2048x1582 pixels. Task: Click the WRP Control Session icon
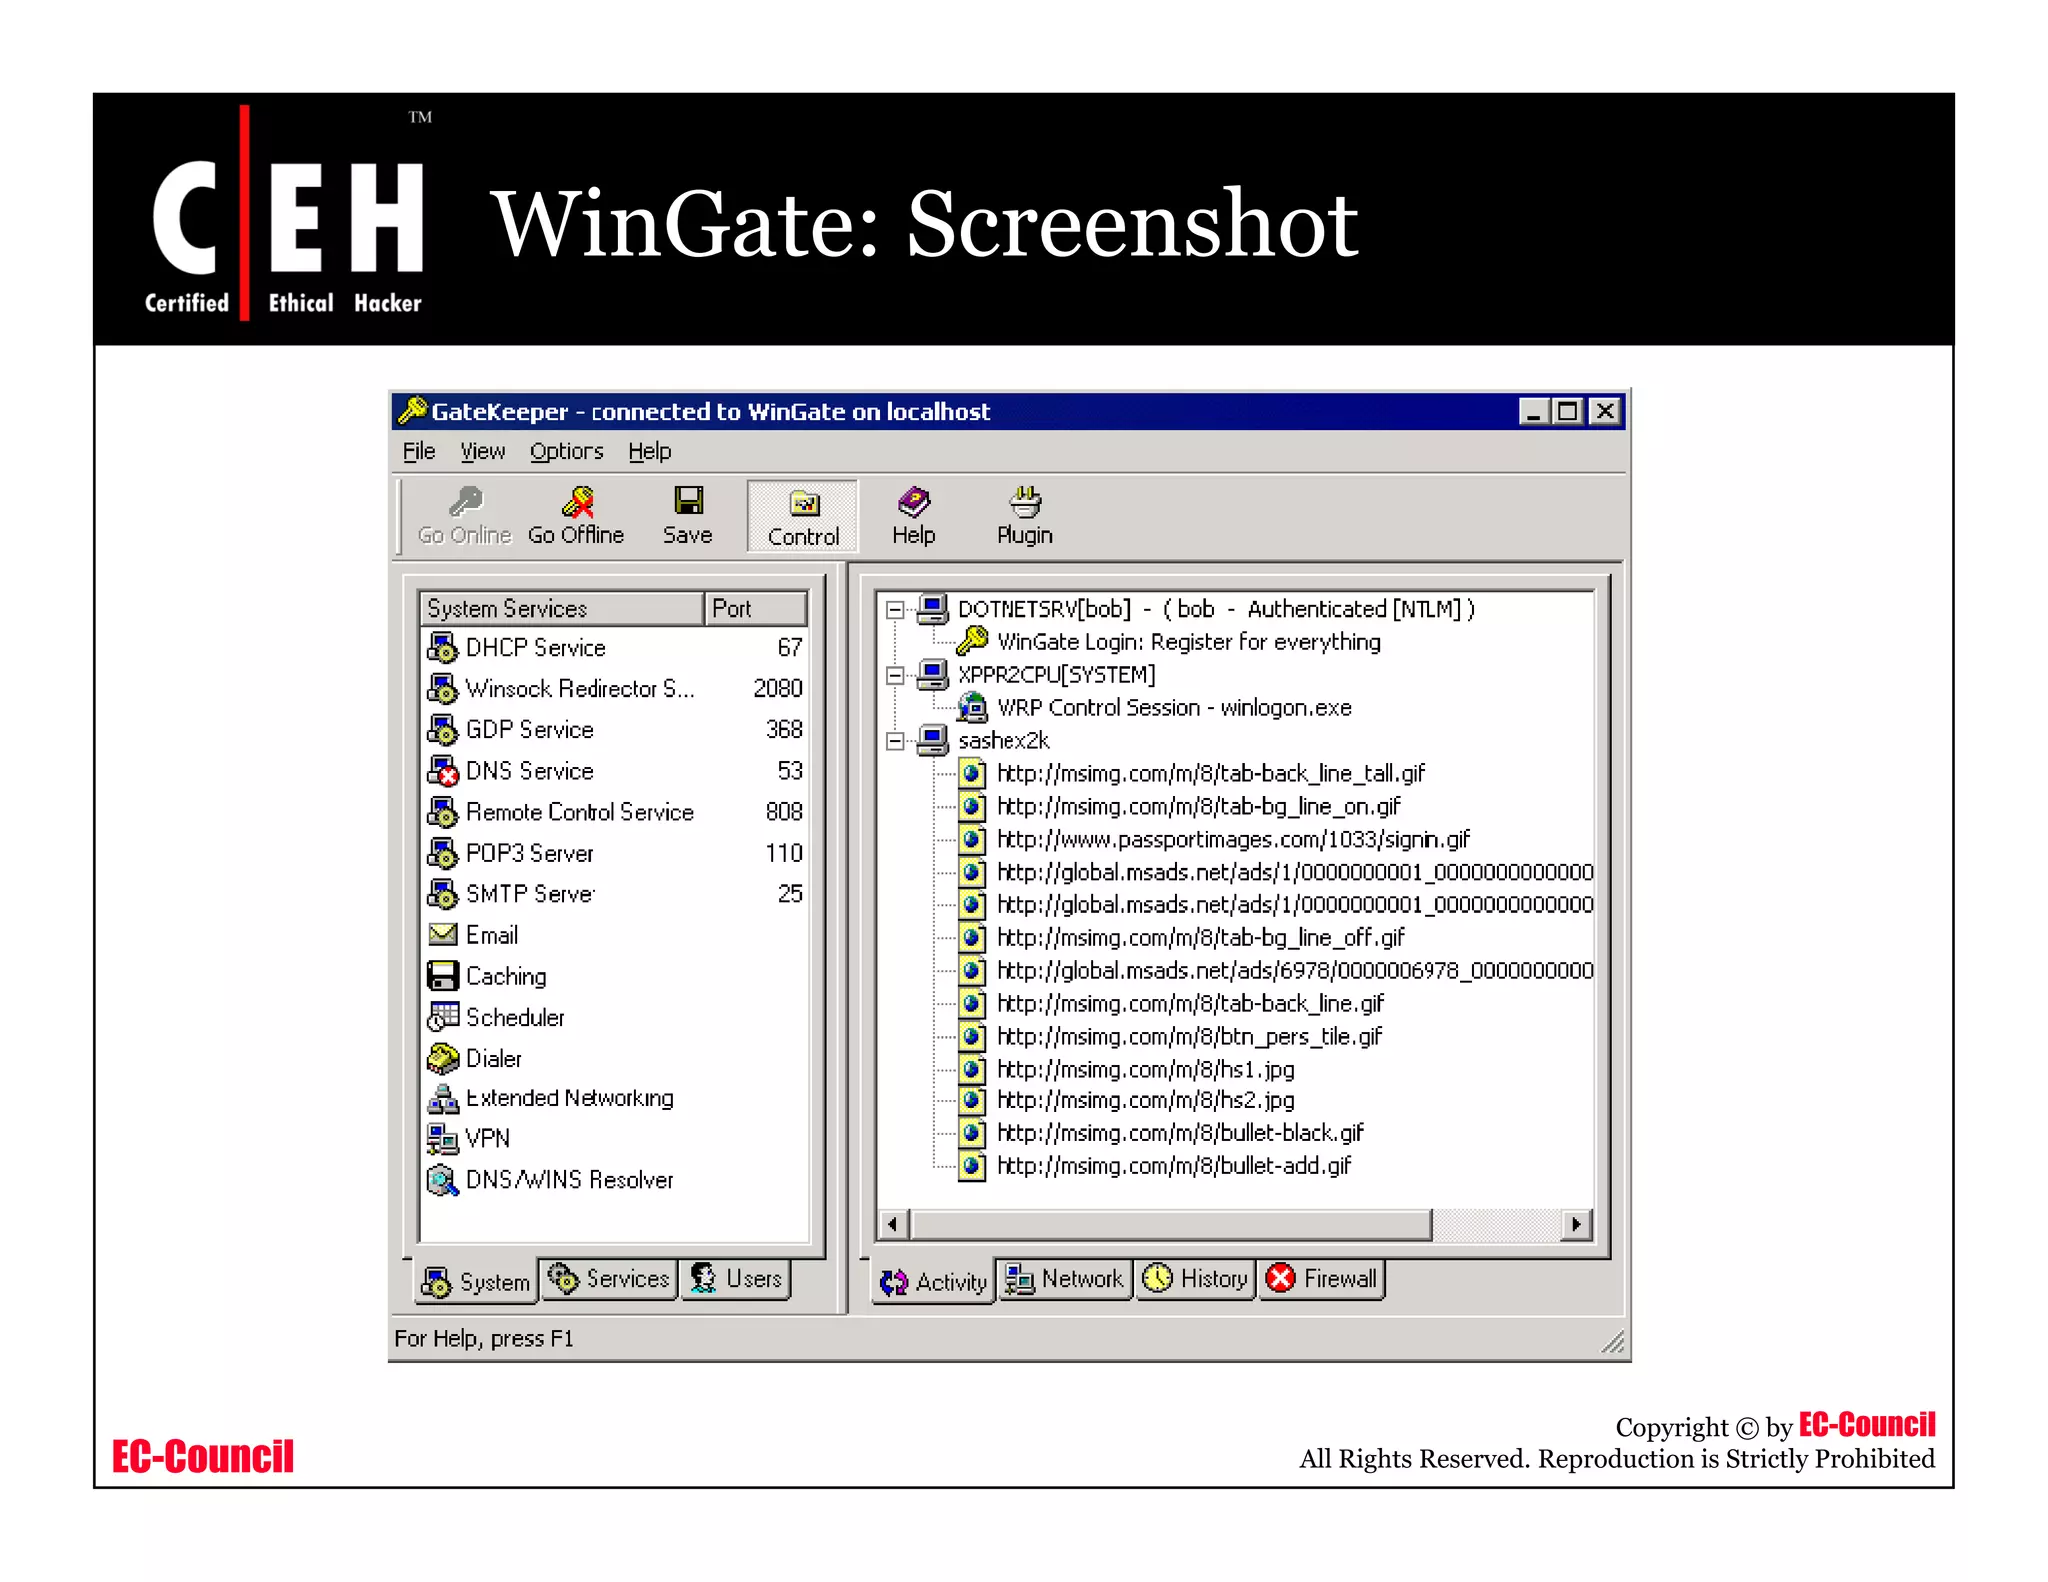coord(971,707)
